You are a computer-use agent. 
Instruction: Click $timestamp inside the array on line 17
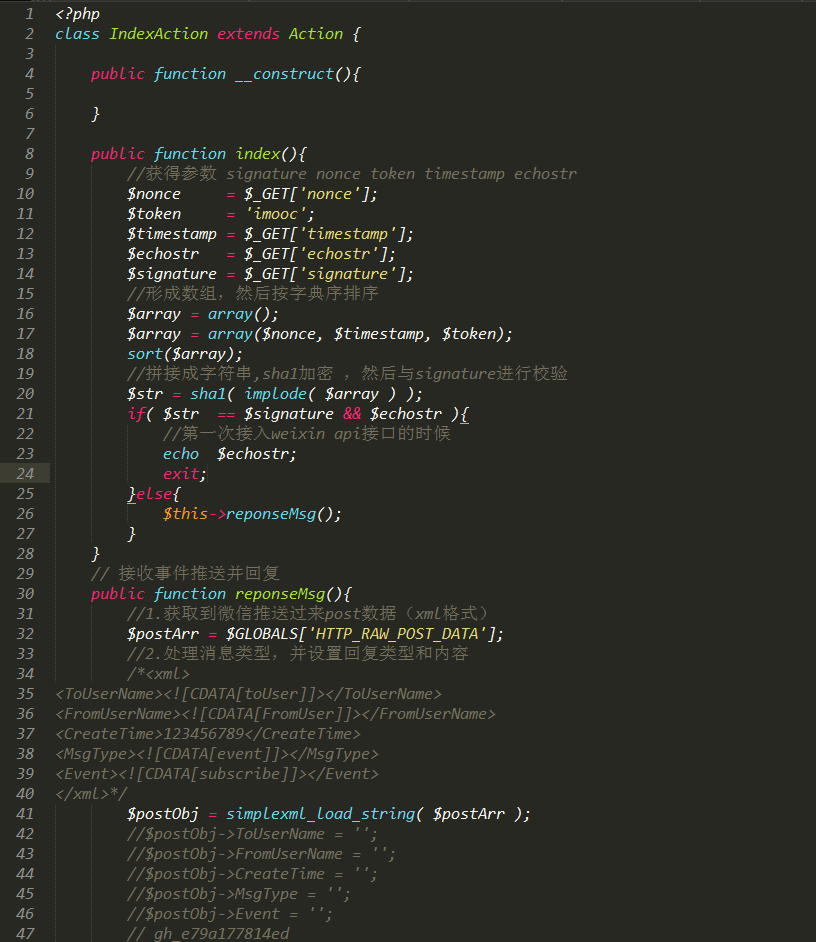pyautogui.click(x=379, y=334)
